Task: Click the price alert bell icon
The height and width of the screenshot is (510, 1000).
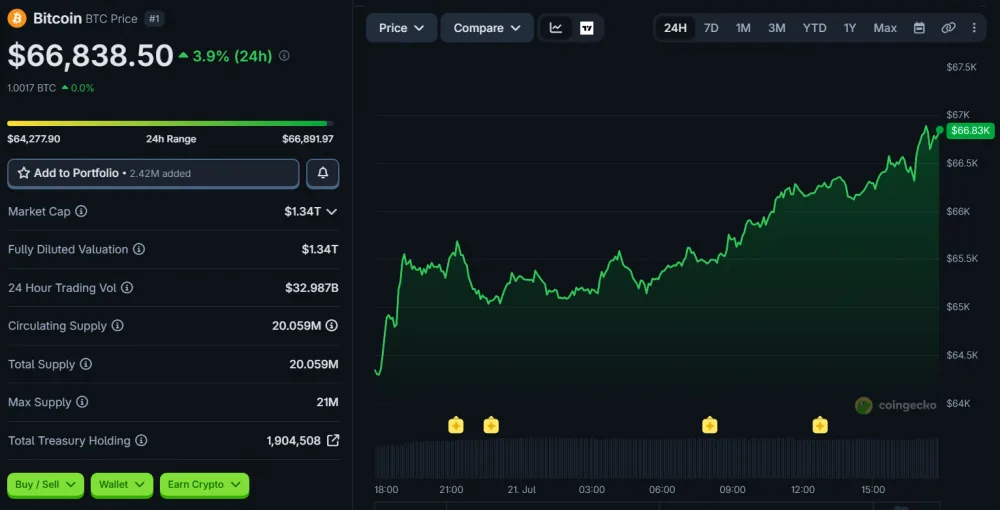Action: pyautogui.click(x=323, y=173)
